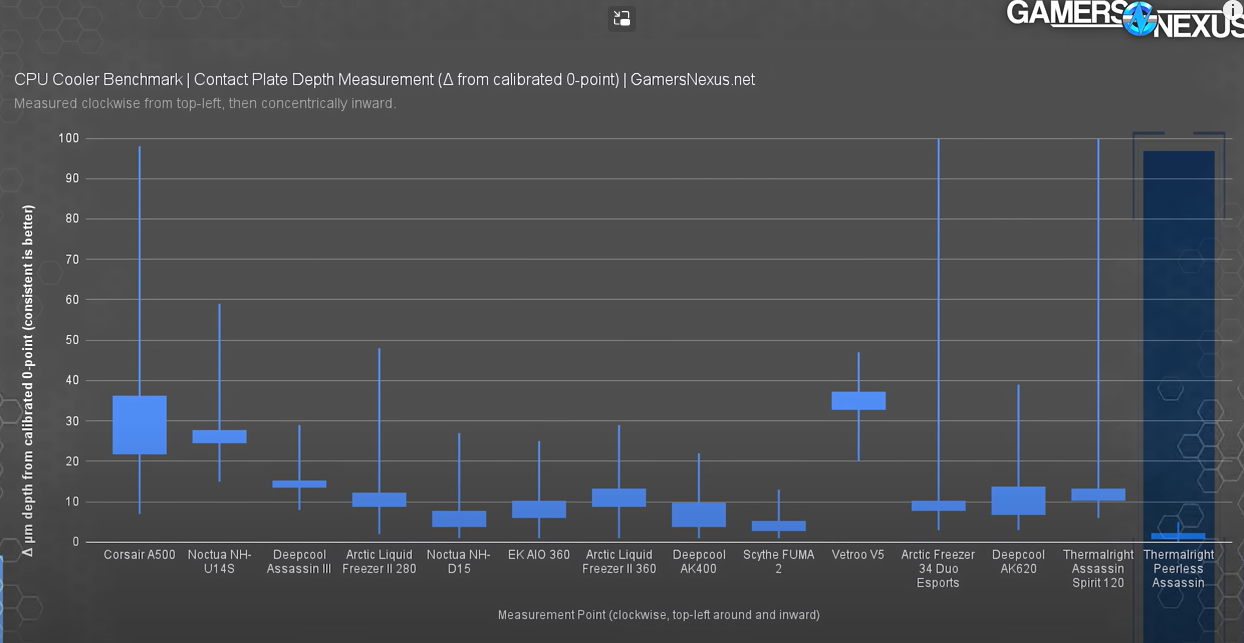
Task: Click the 'Deepcool AK400' axis label
Action: pyautogui.click(x=699, y=562)
